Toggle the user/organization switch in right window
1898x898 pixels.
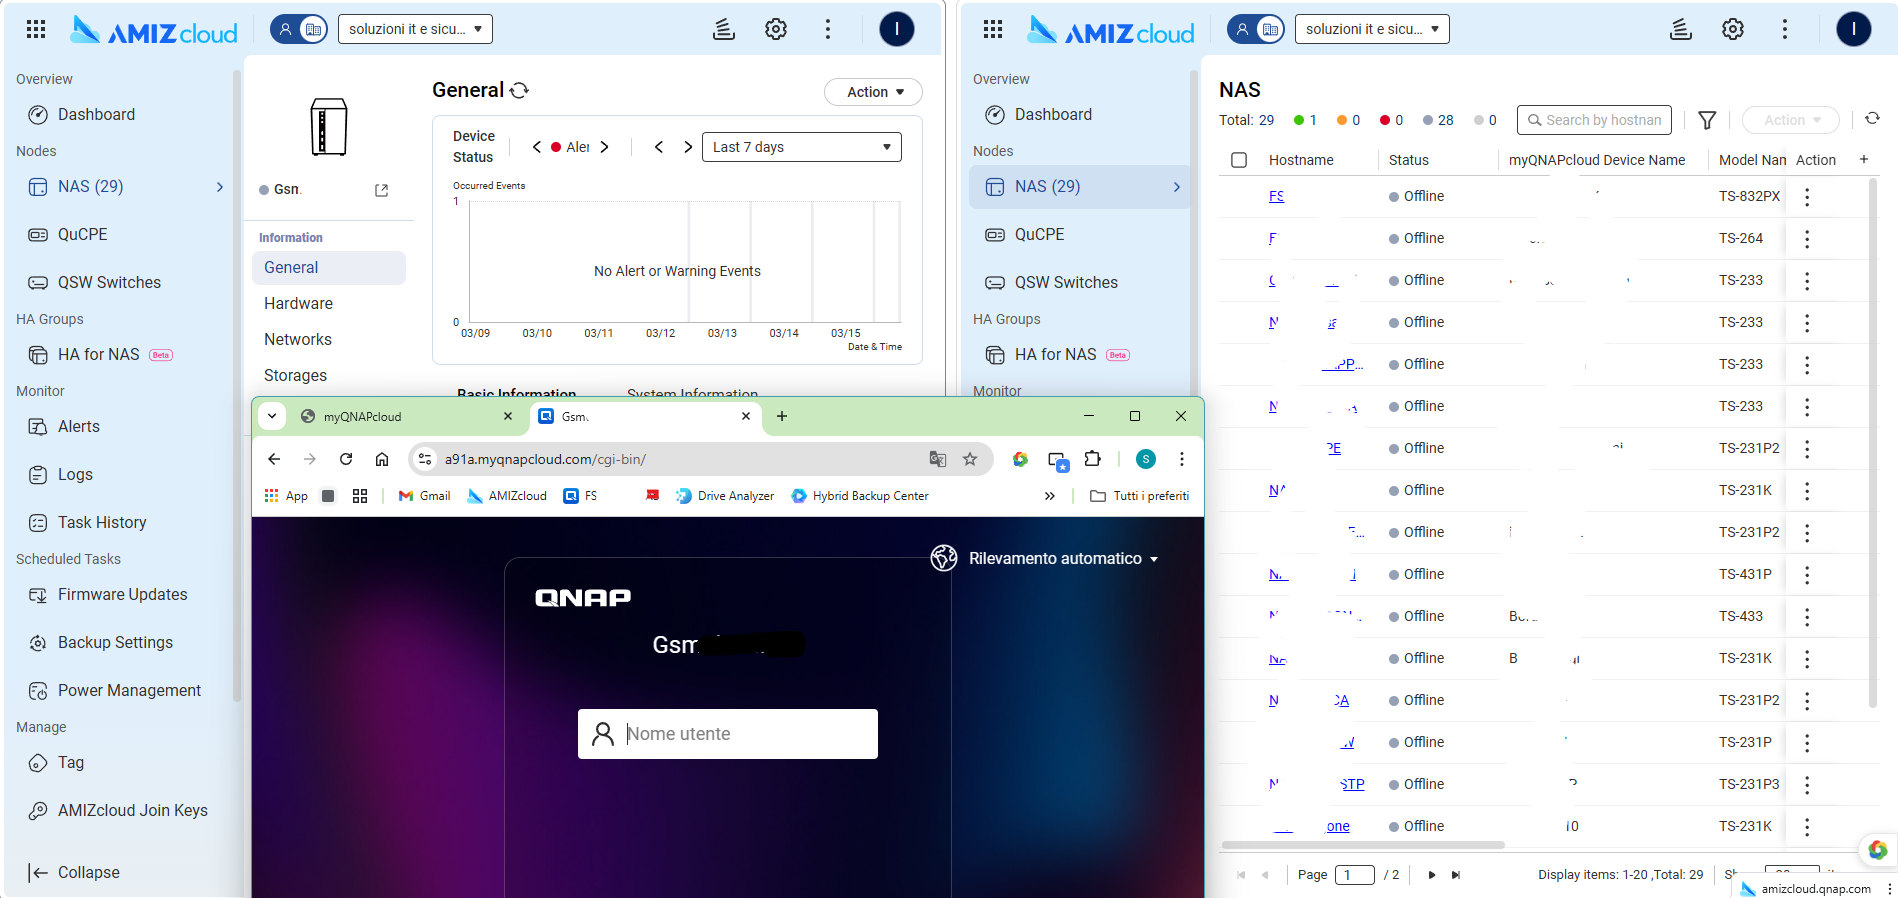(x=1256, y=30)
